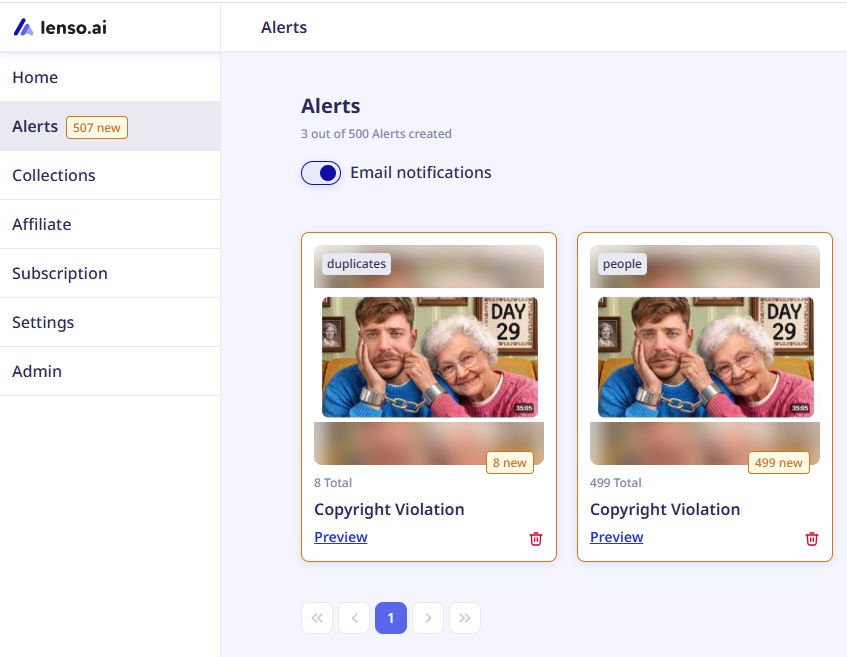This screenshot has width=847, height=657.
Task: Go to the first page of alerts
Action: click(317, 618)
